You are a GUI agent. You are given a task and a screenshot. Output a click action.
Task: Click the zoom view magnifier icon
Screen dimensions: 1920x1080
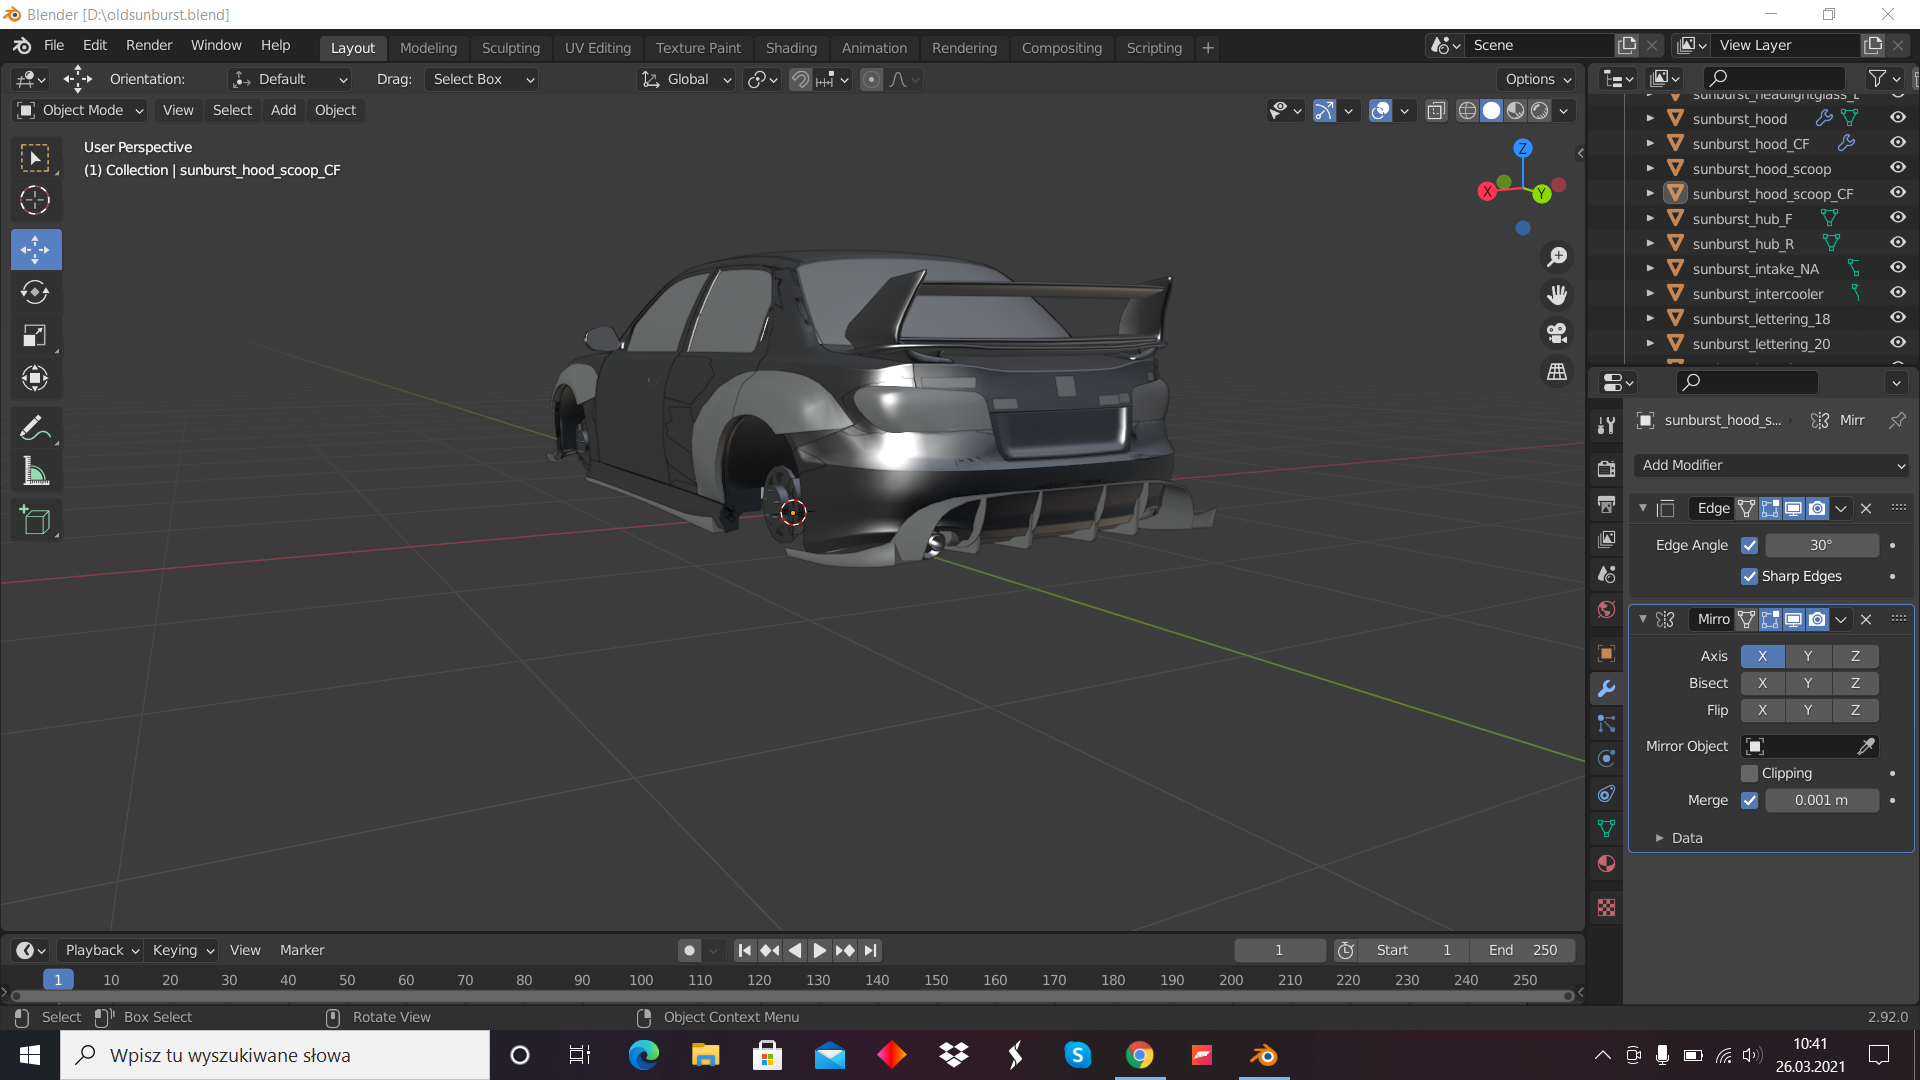pyautogui.click(x=1557, y=257)
